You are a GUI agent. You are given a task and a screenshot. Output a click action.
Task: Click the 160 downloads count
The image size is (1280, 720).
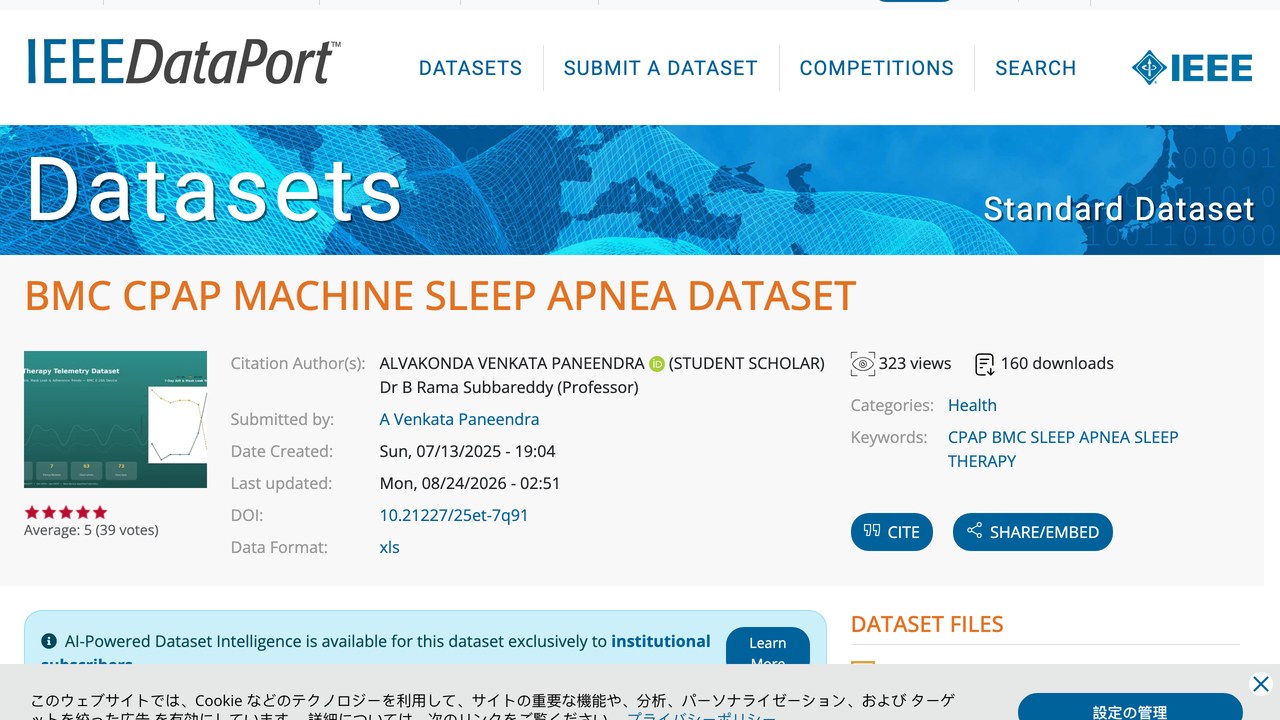click(x=1057, y=364)
